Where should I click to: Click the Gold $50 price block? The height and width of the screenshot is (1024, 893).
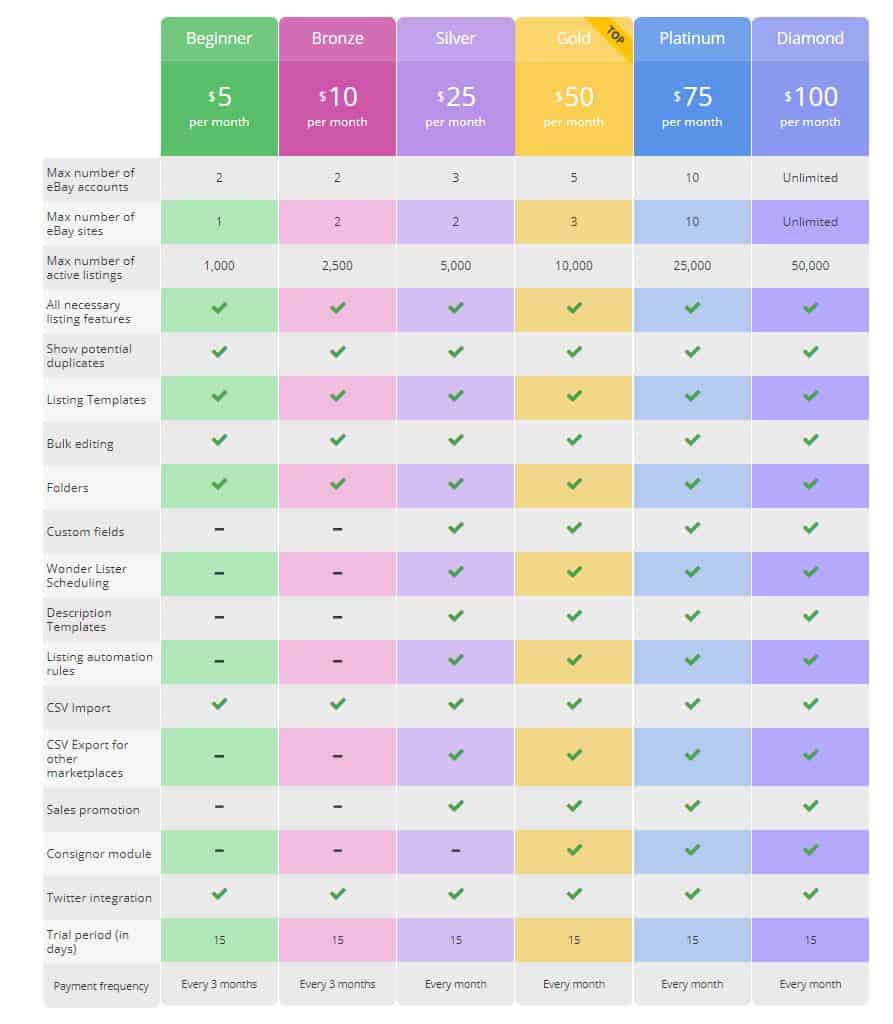pyautogui.click(x=574, y=106)
